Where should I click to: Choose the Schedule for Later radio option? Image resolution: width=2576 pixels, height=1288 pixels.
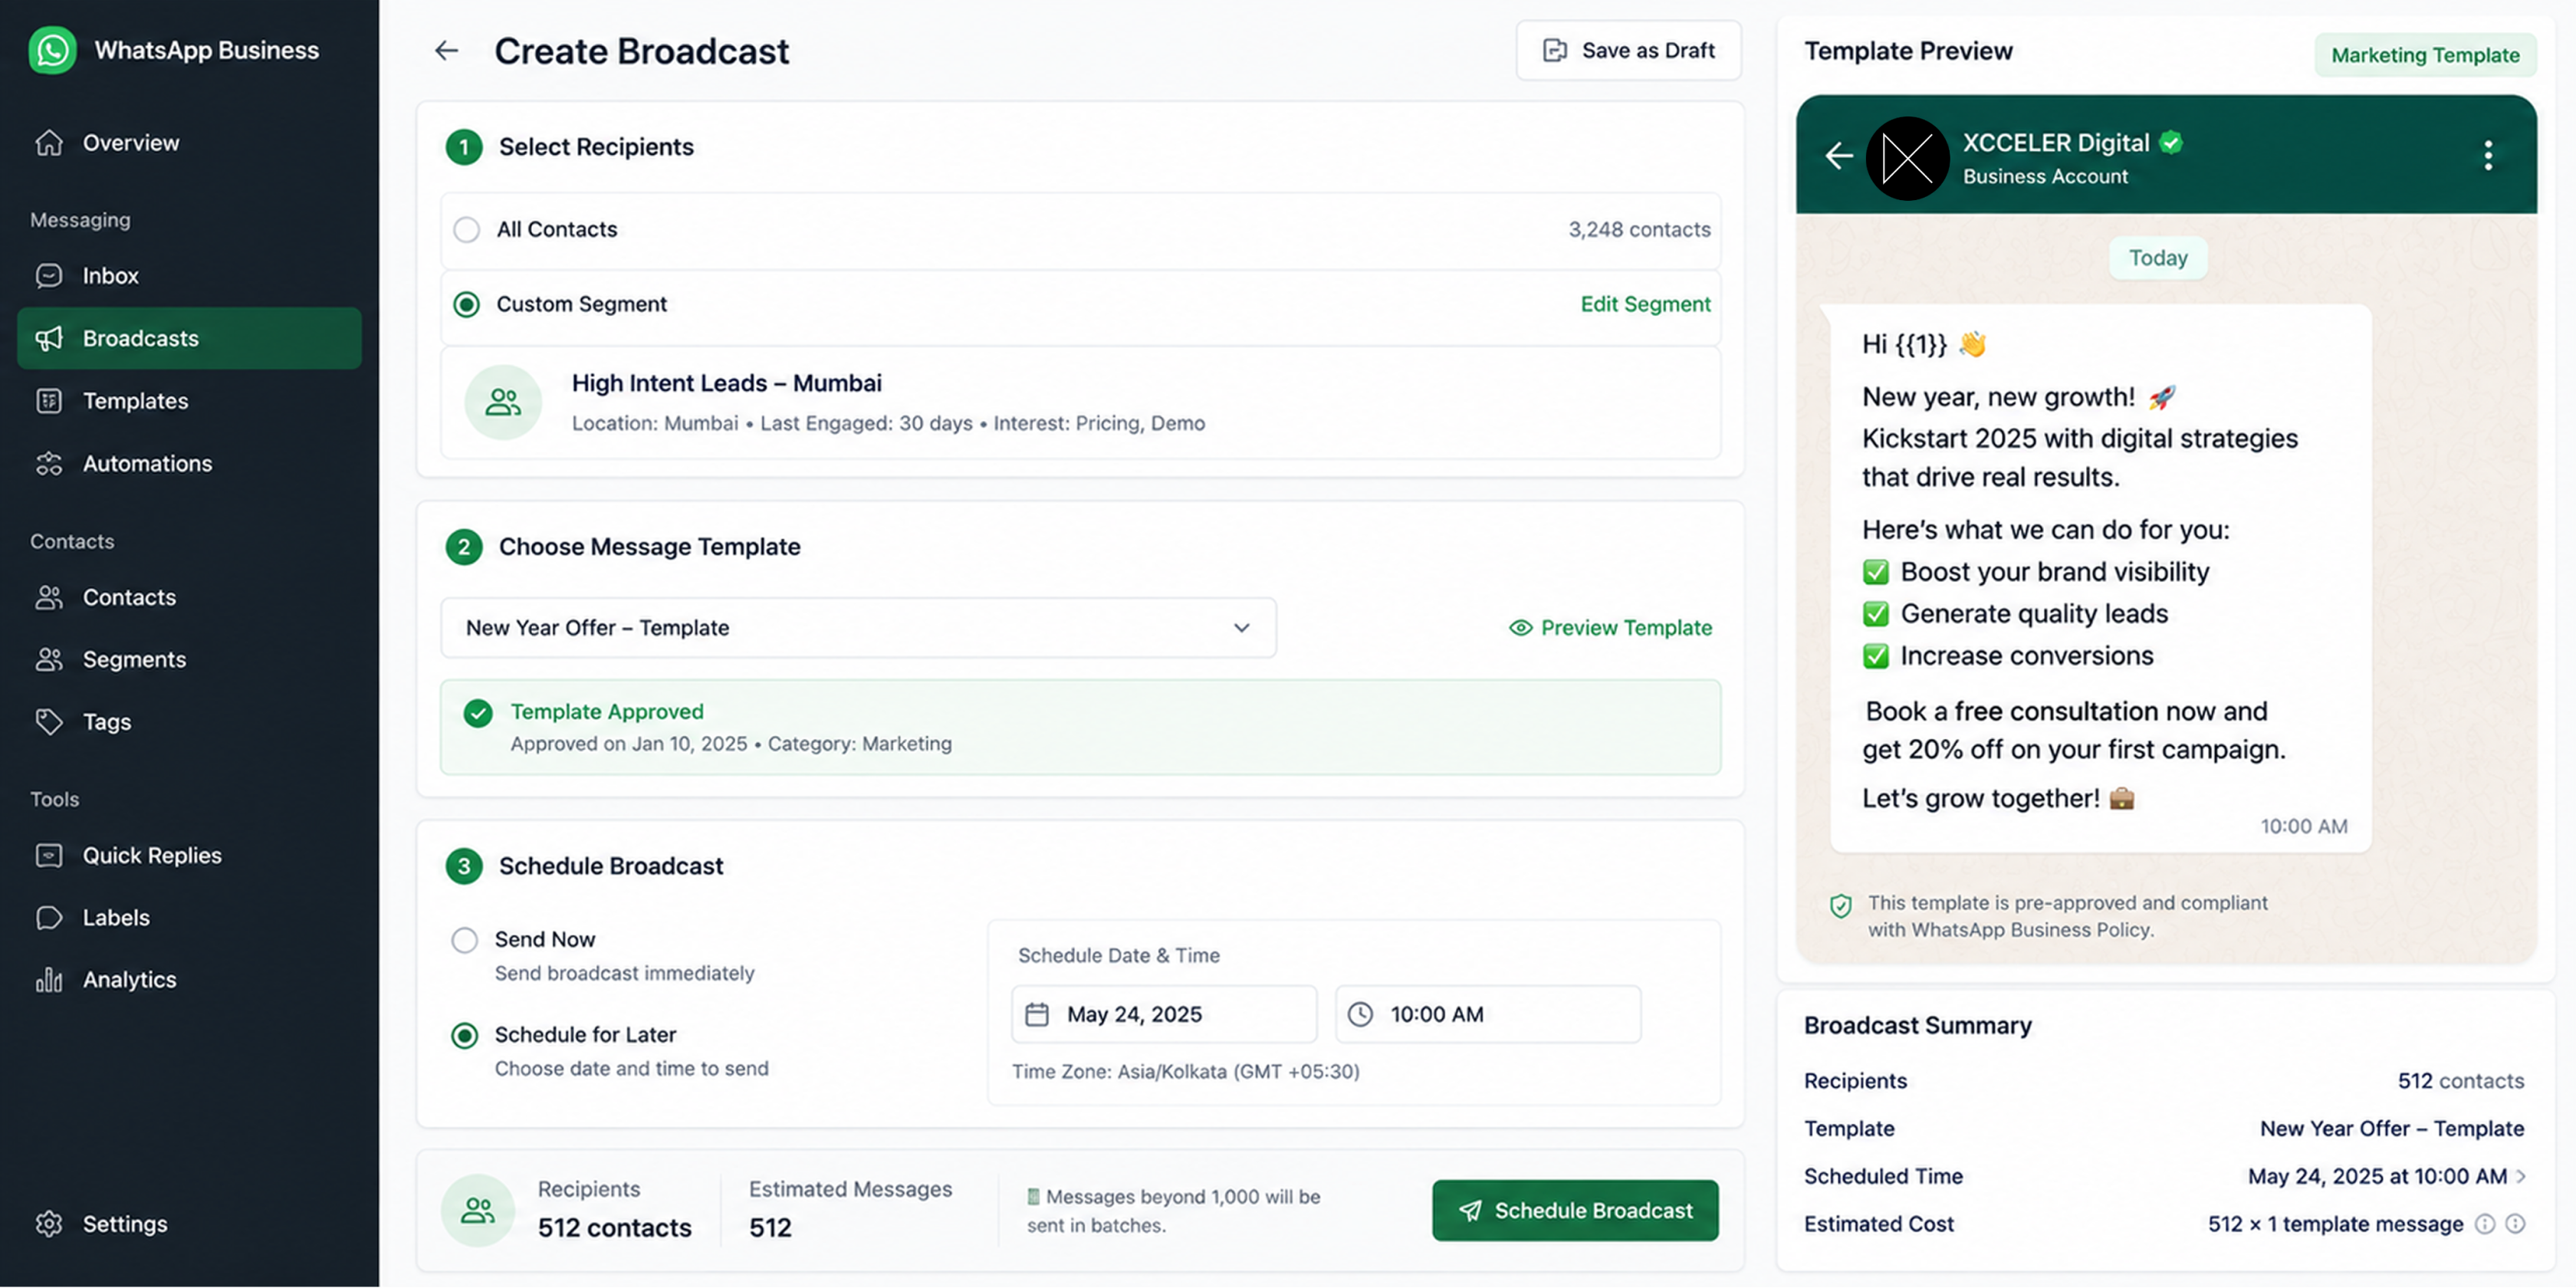tap(464, 1036)
